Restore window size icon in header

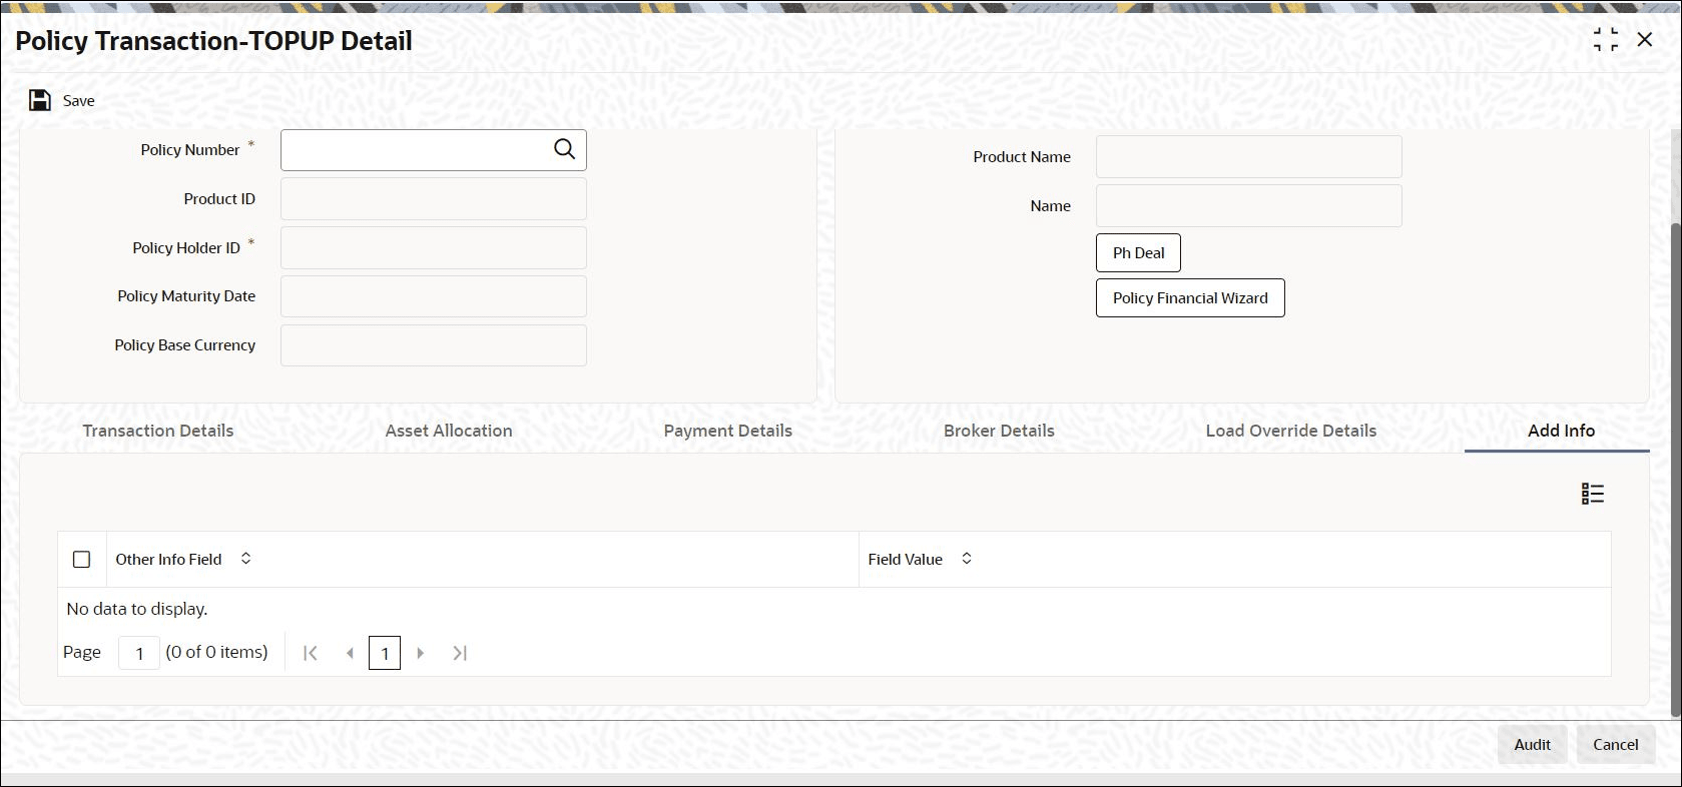(x=1605, y=40)
